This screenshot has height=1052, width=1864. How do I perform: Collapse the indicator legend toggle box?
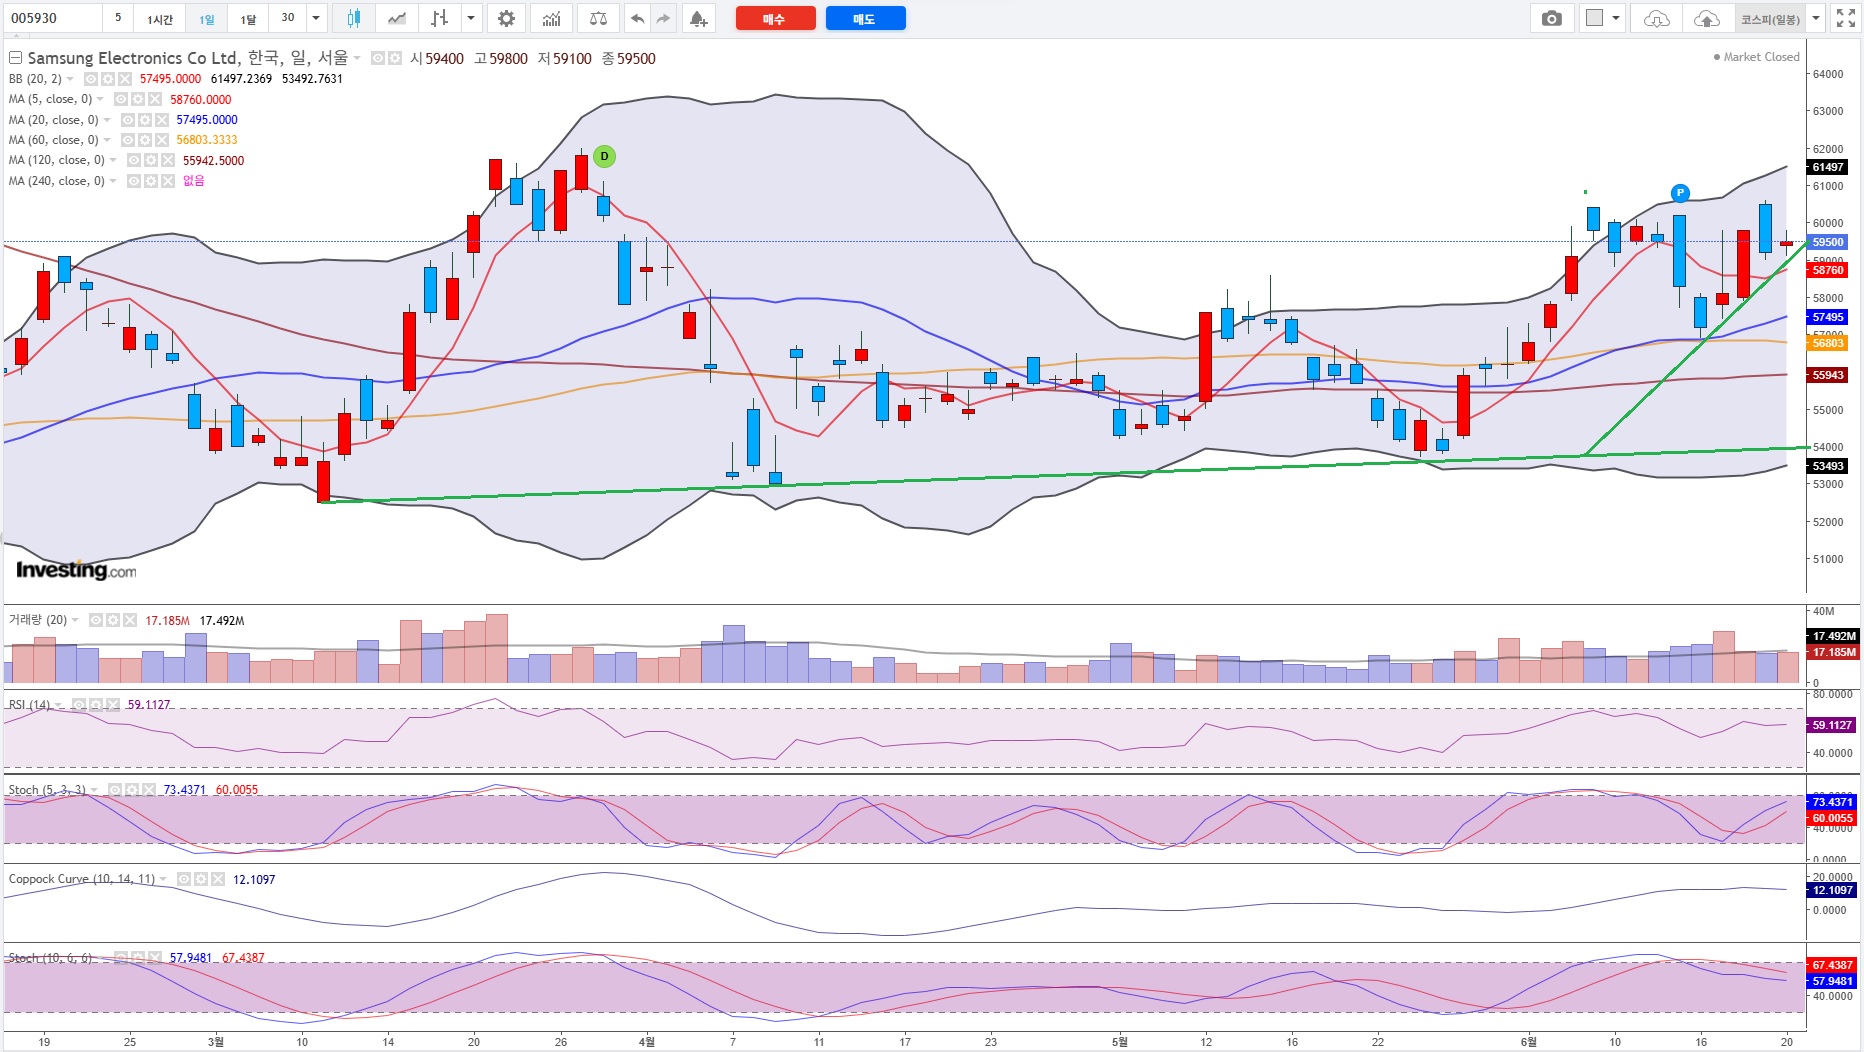pyautogui.click(x=15, y=58)
